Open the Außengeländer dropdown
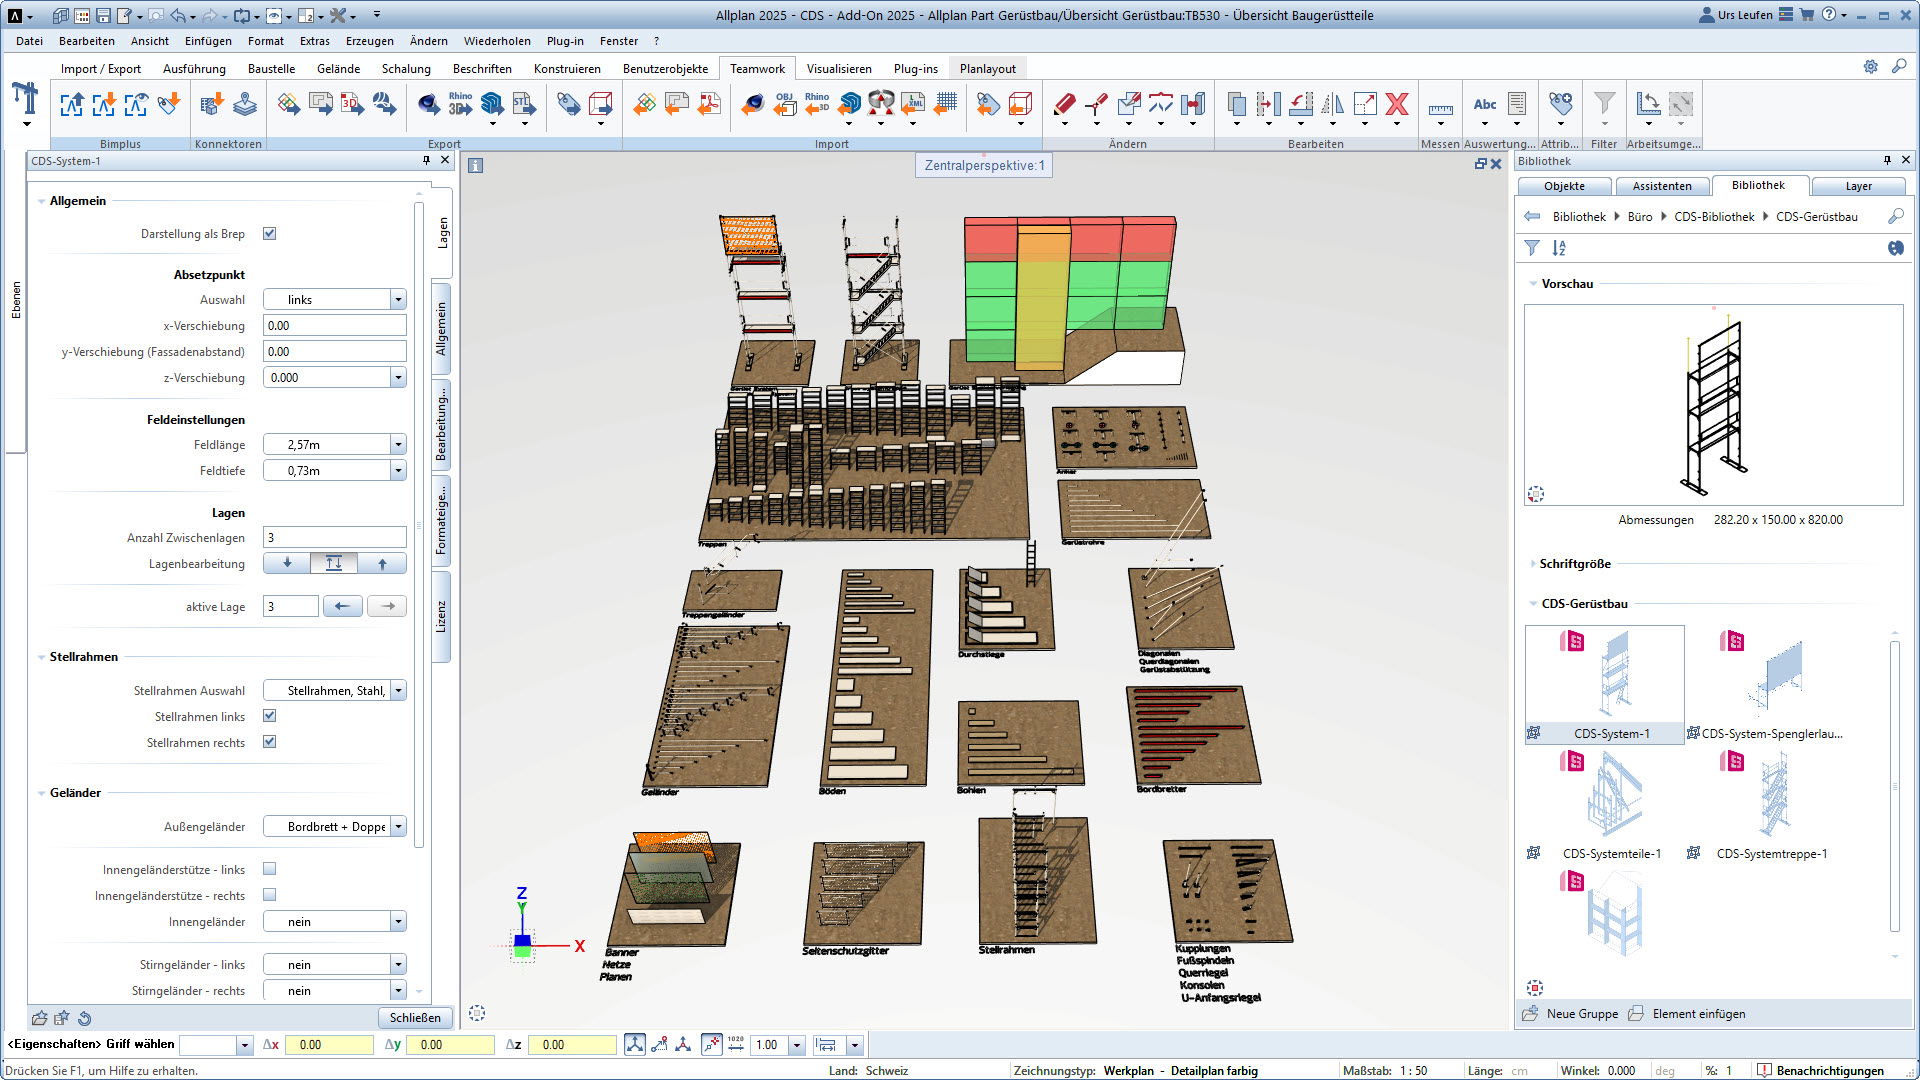This screenshot has height=1080, width=1920. click(398, 826)
